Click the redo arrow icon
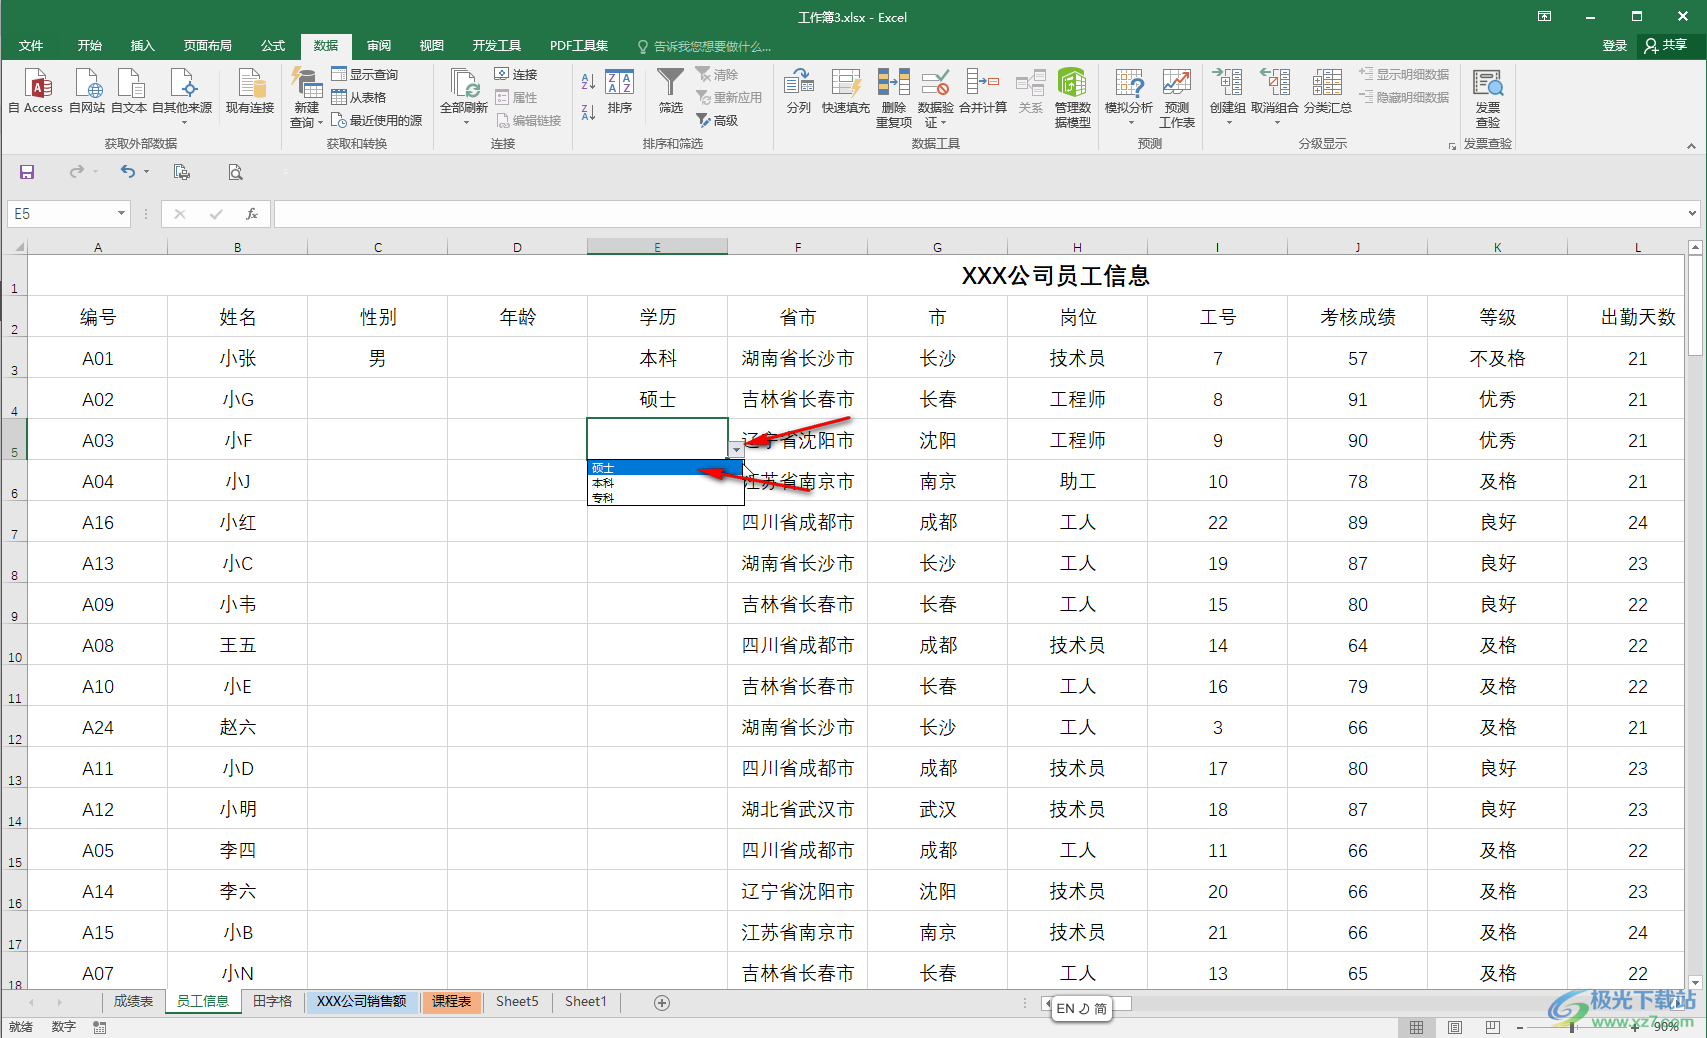This screenshot has height=1038, width=1707. (77, 172)
